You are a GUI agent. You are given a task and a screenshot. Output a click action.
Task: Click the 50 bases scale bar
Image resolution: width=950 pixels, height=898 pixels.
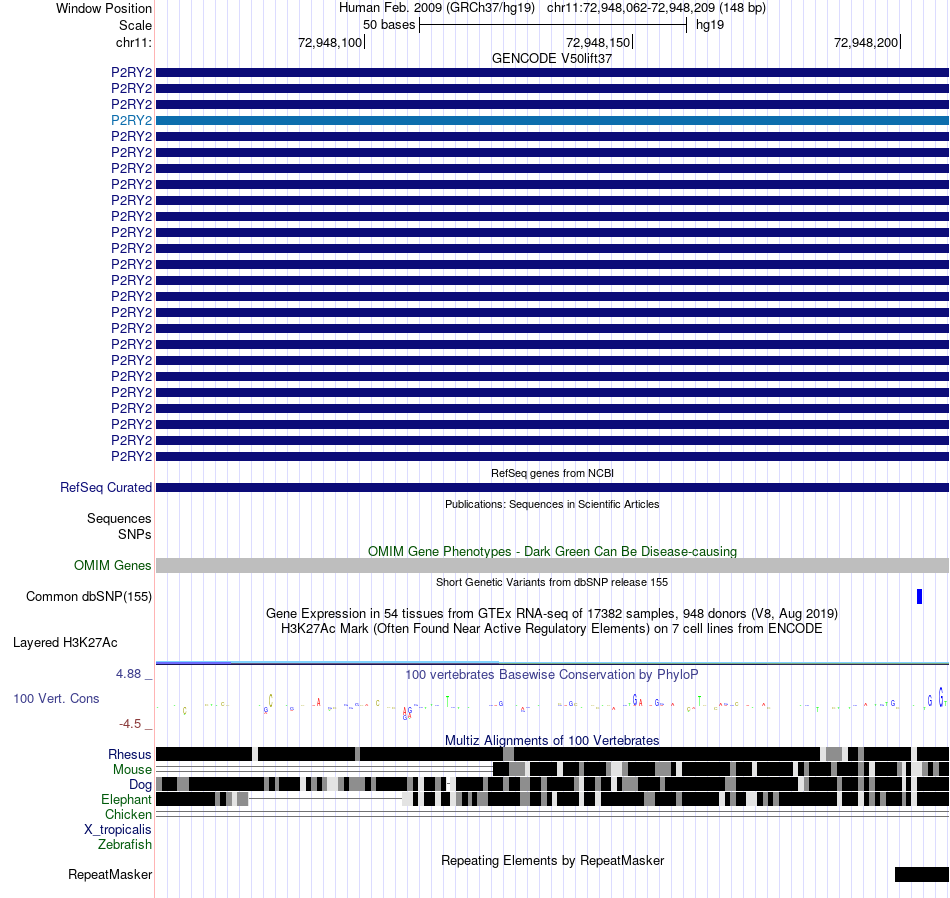553,25
